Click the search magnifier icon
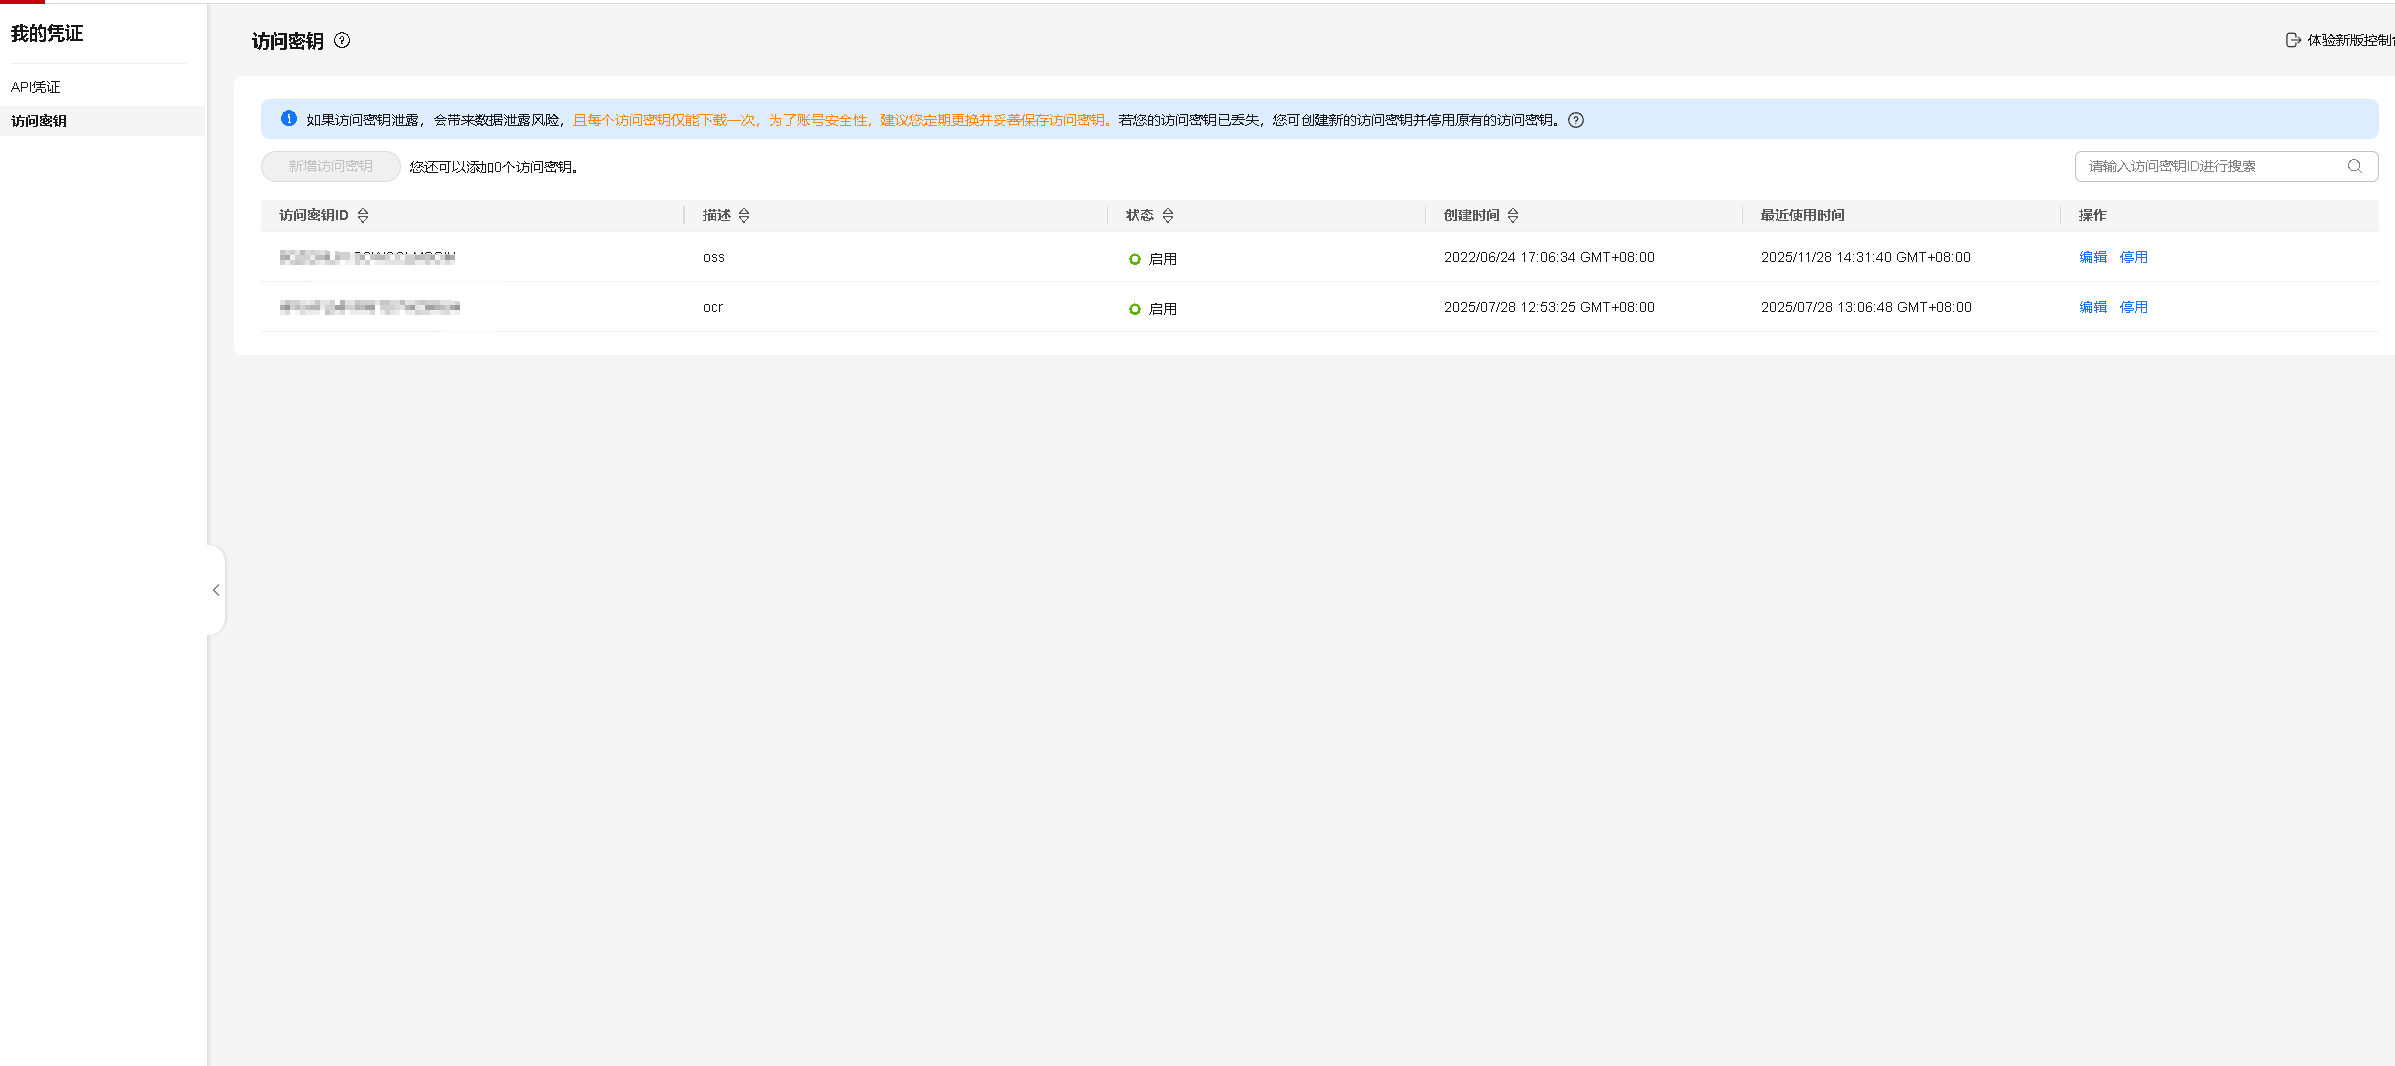Image resolution: width=2395 pixels, height=1066 pixels. [x=2355, y=166]
